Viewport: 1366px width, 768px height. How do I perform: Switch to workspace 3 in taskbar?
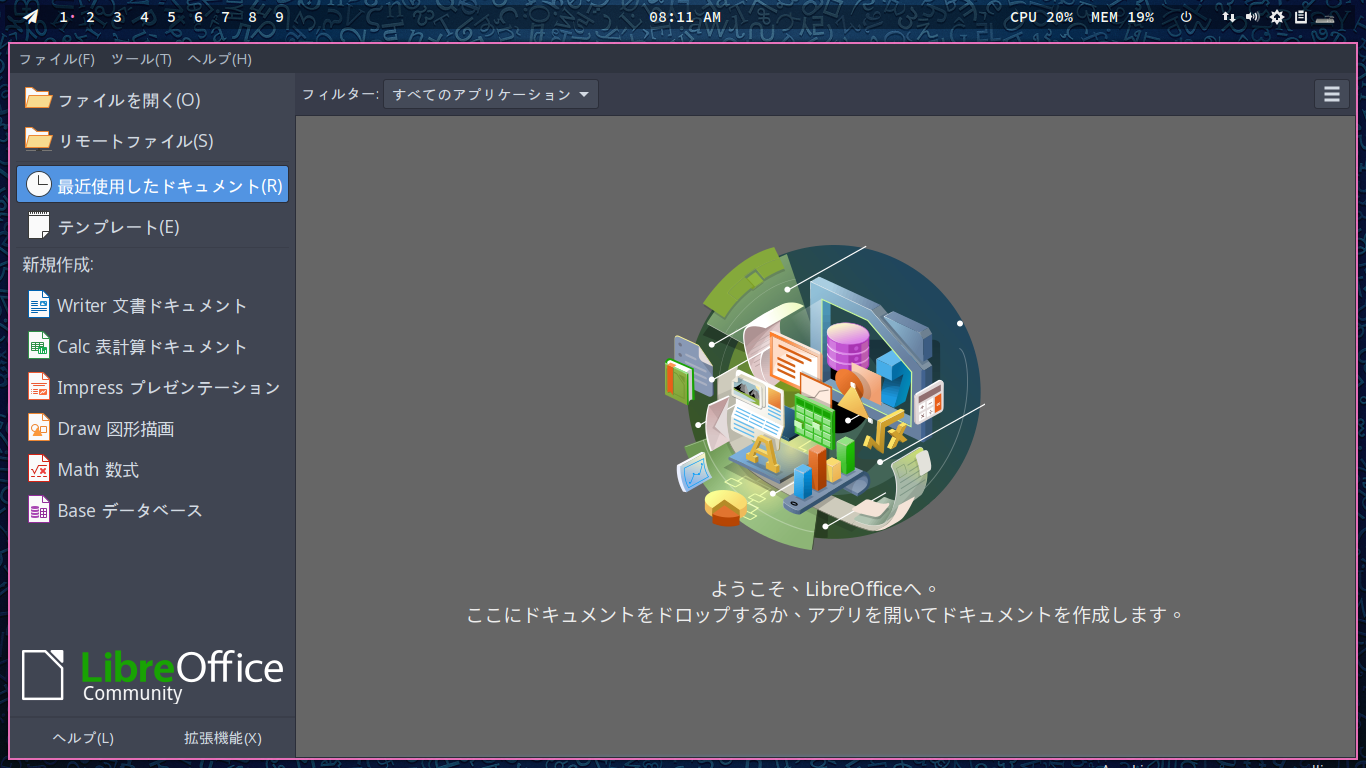click(116, 16)
